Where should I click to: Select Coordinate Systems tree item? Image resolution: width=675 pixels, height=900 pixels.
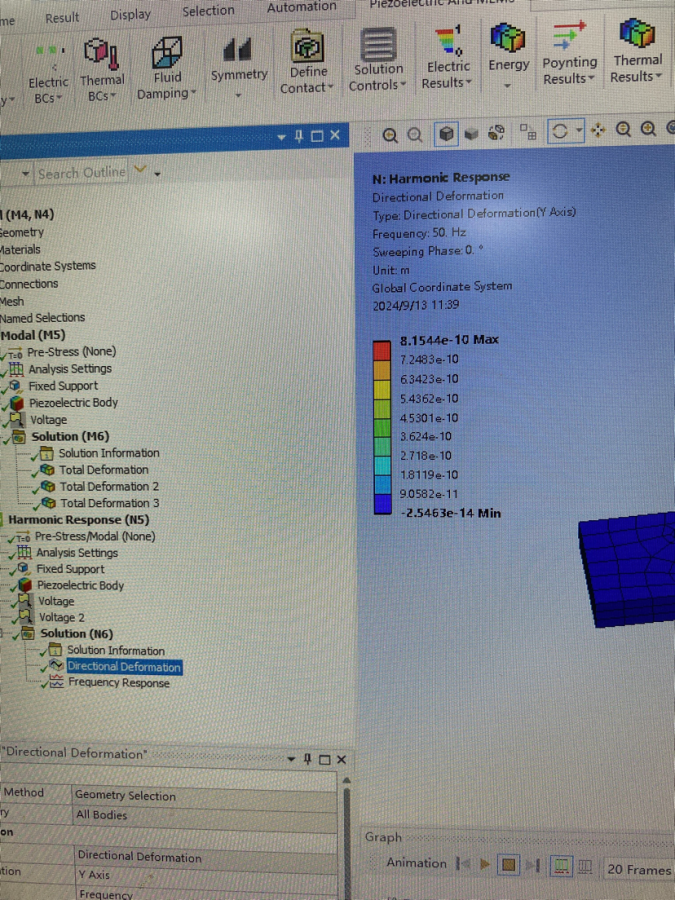(48, 266)
